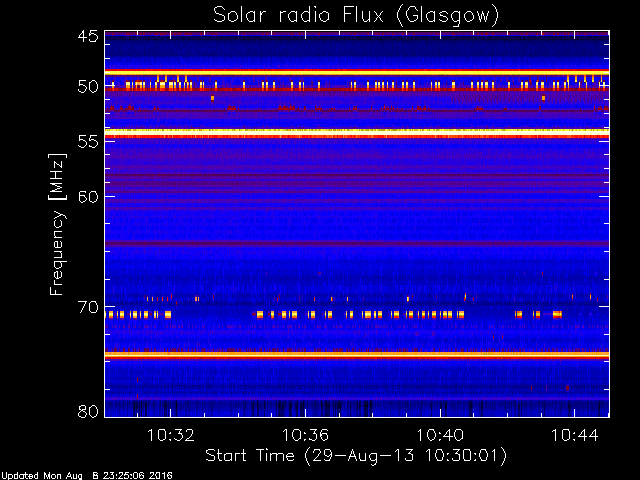Click the Frequency [MHz] axis label
Image resolution: width=640 pixels, height=480 pixels.
click(x=57, y=224)
